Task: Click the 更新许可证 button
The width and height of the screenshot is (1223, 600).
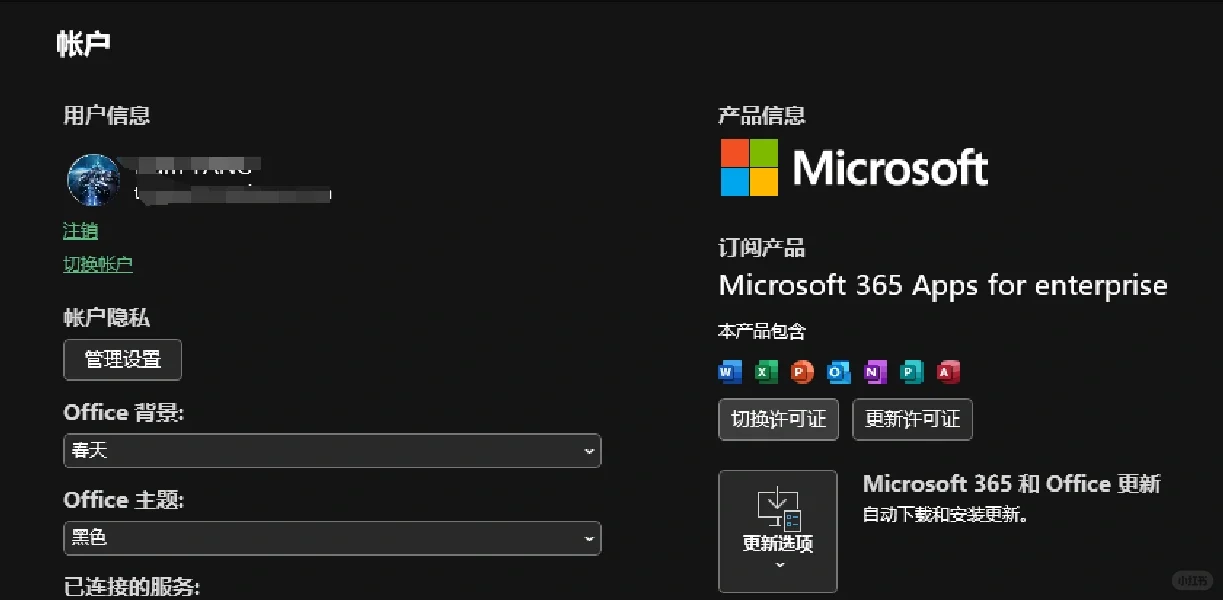Action: point(912,419)
